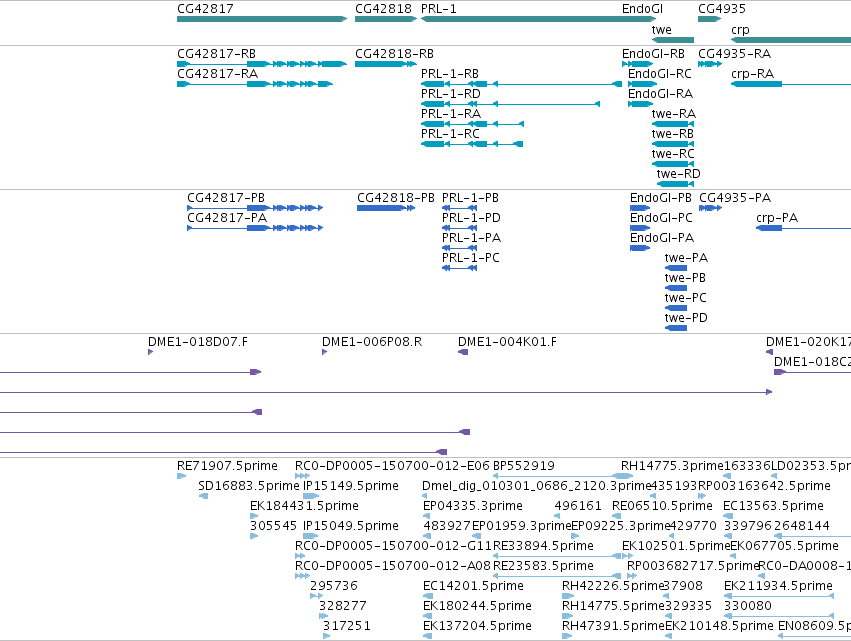Viewport: 851px width, 641px height.
Task: Select transcript twe-RC
Action: click(673, 164)
